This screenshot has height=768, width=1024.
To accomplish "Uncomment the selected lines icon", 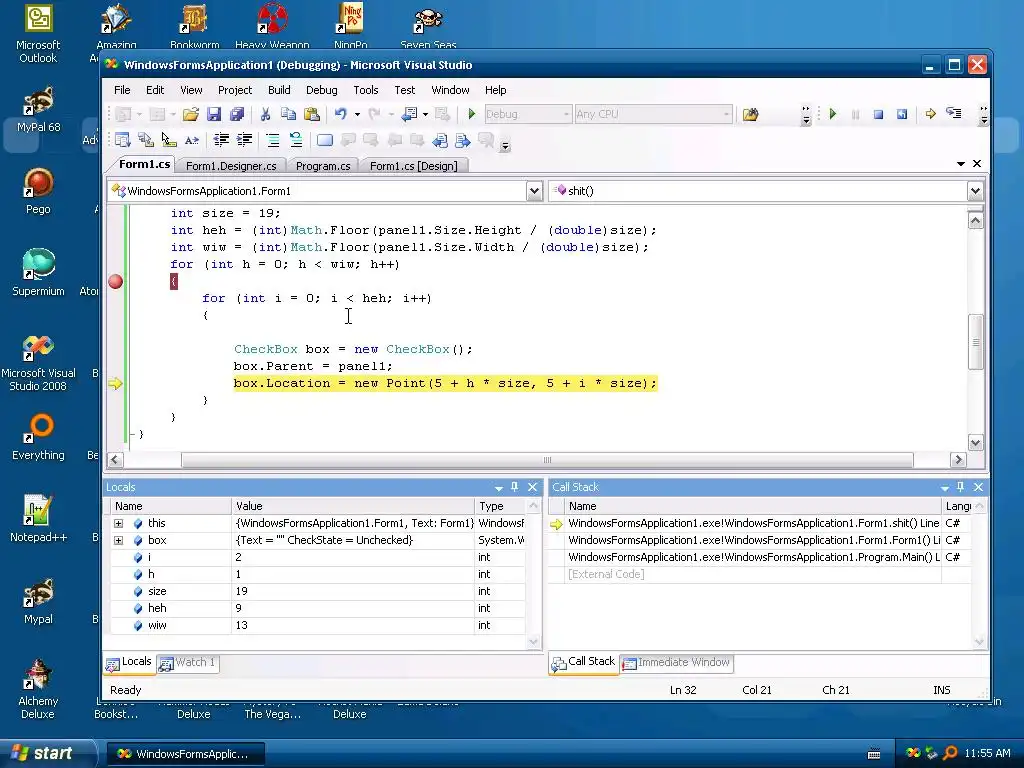I will 296,140.
